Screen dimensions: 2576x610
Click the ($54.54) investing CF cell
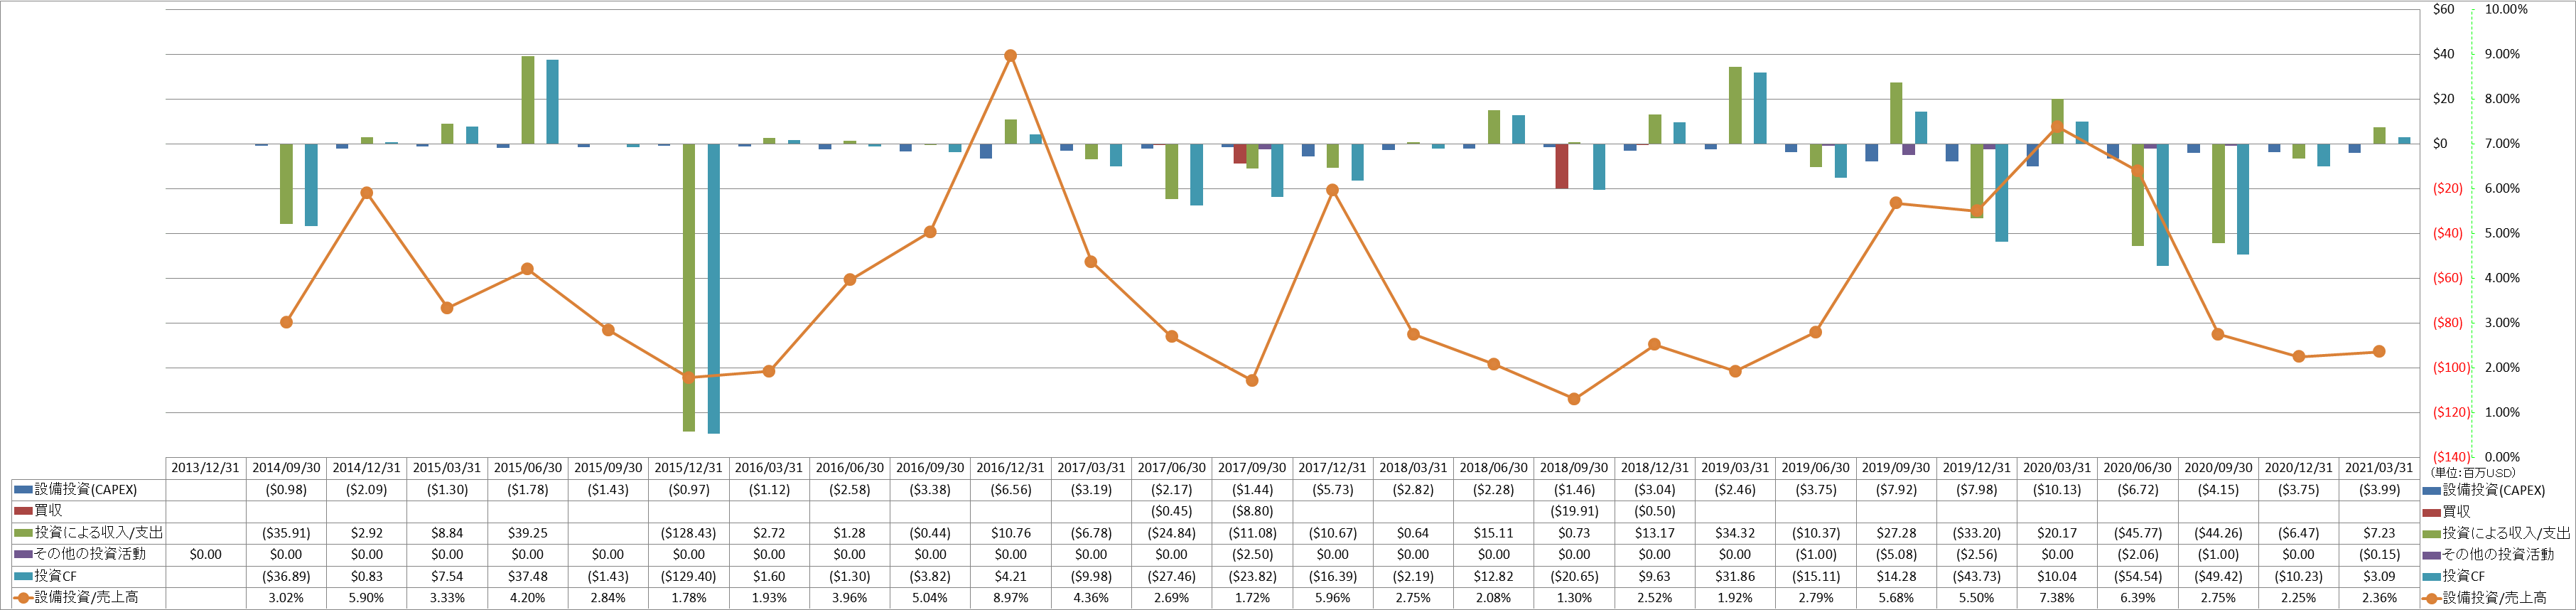[x=2137, y=576]
